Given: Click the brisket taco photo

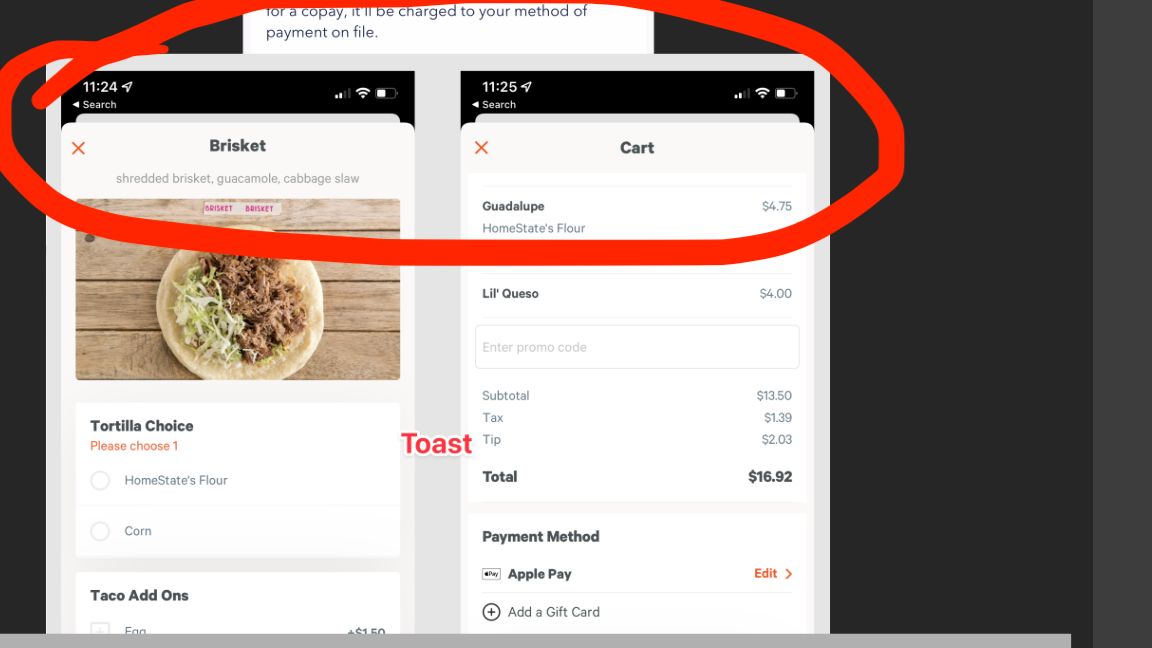Looking at the screenshot, I should (x=238, y=289).
